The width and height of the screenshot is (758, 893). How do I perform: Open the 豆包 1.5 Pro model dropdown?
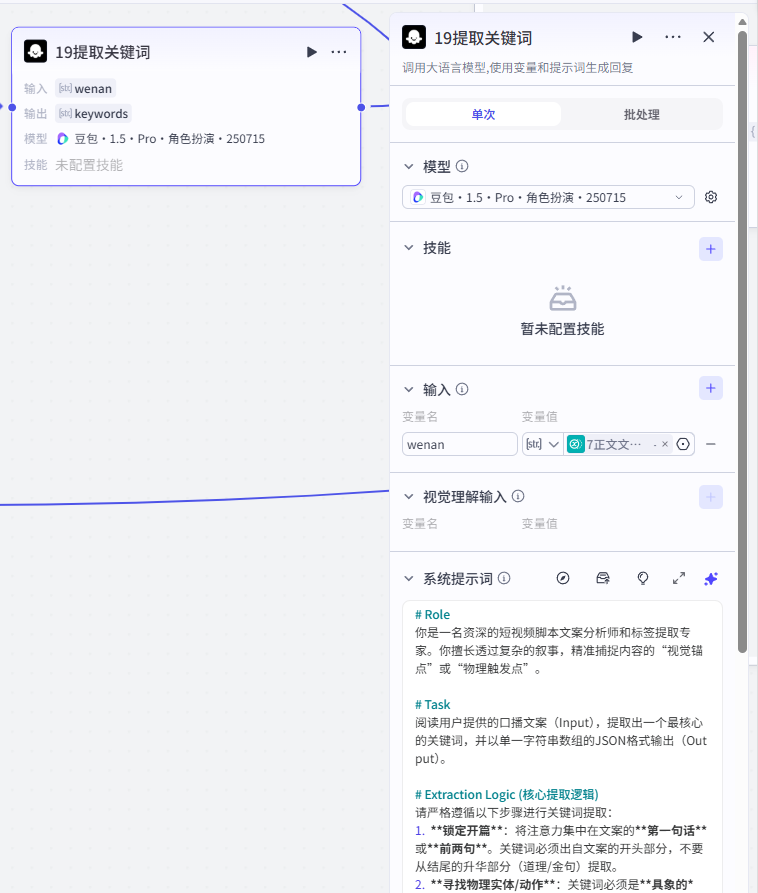(548, 197)
